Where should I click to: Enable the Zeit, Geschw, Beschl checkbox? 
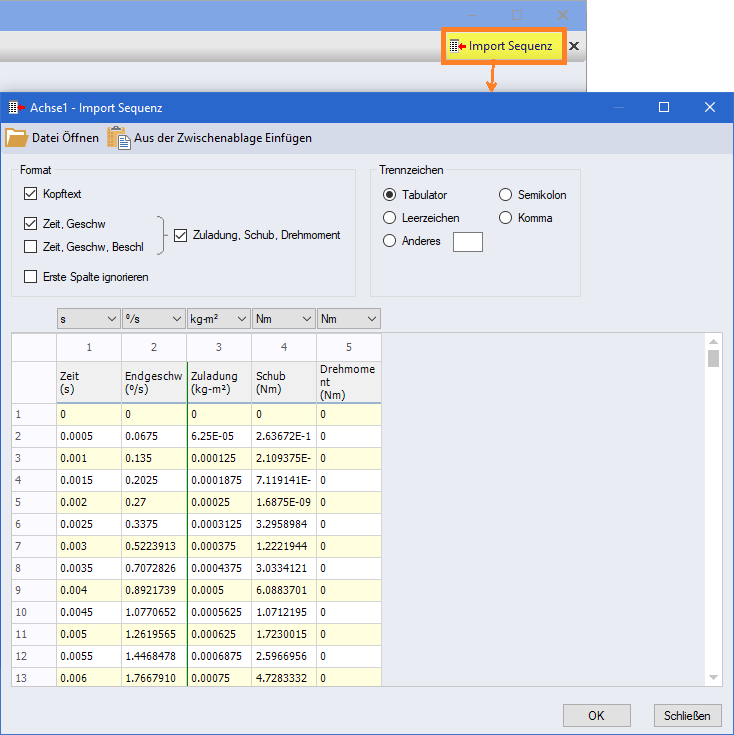click(x=30, y=246)
